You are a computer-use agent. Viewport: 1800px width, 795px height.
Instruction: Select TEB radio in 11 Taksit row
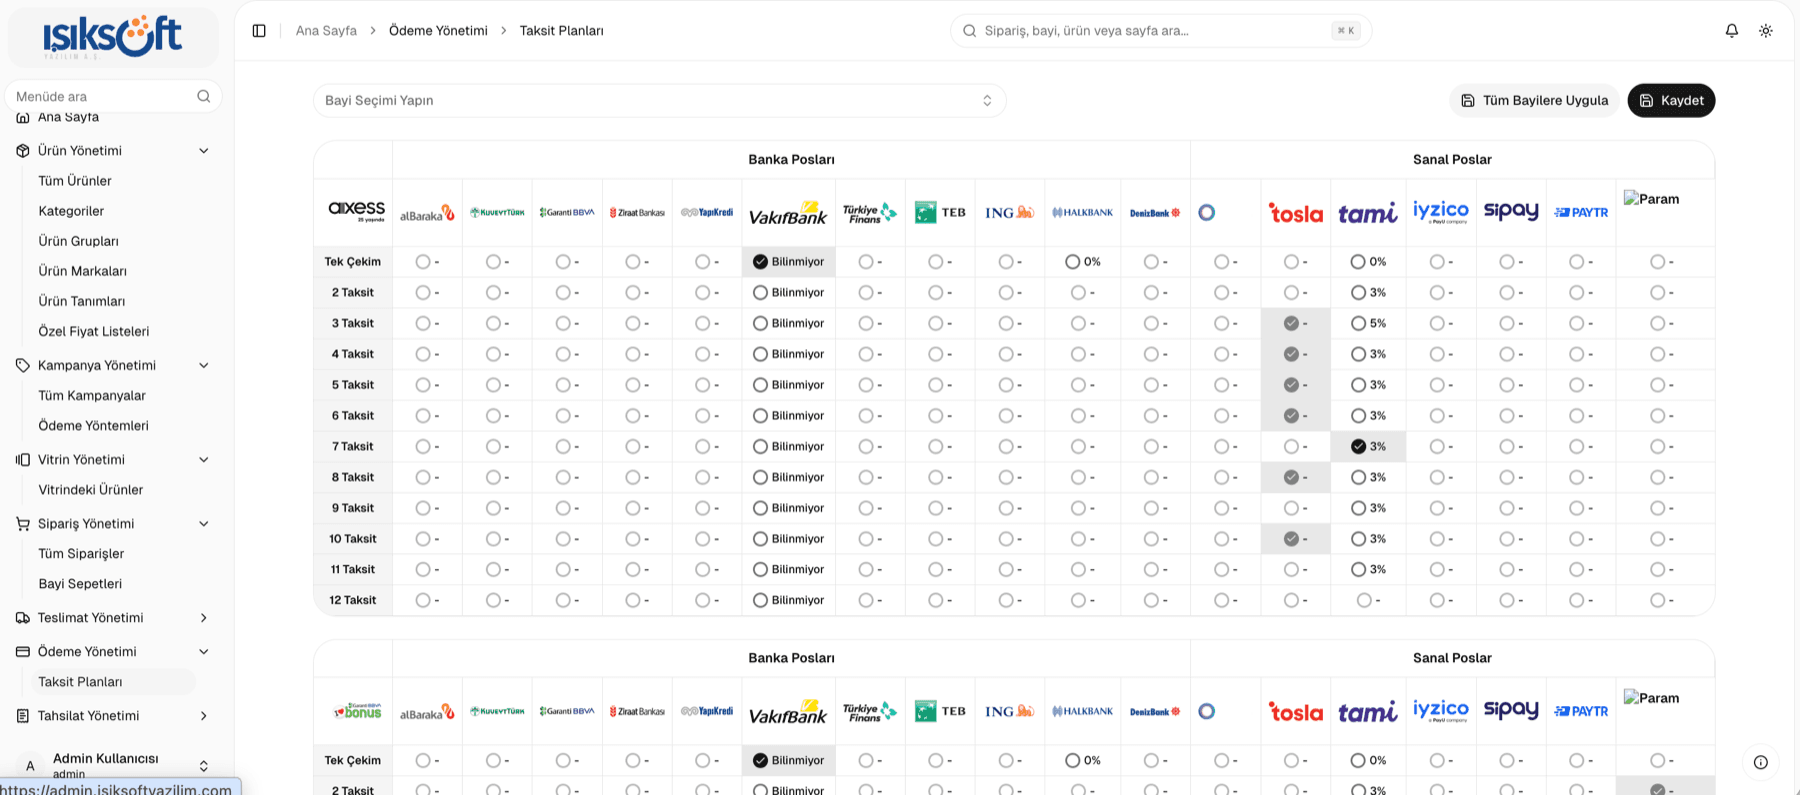[935, 569]
